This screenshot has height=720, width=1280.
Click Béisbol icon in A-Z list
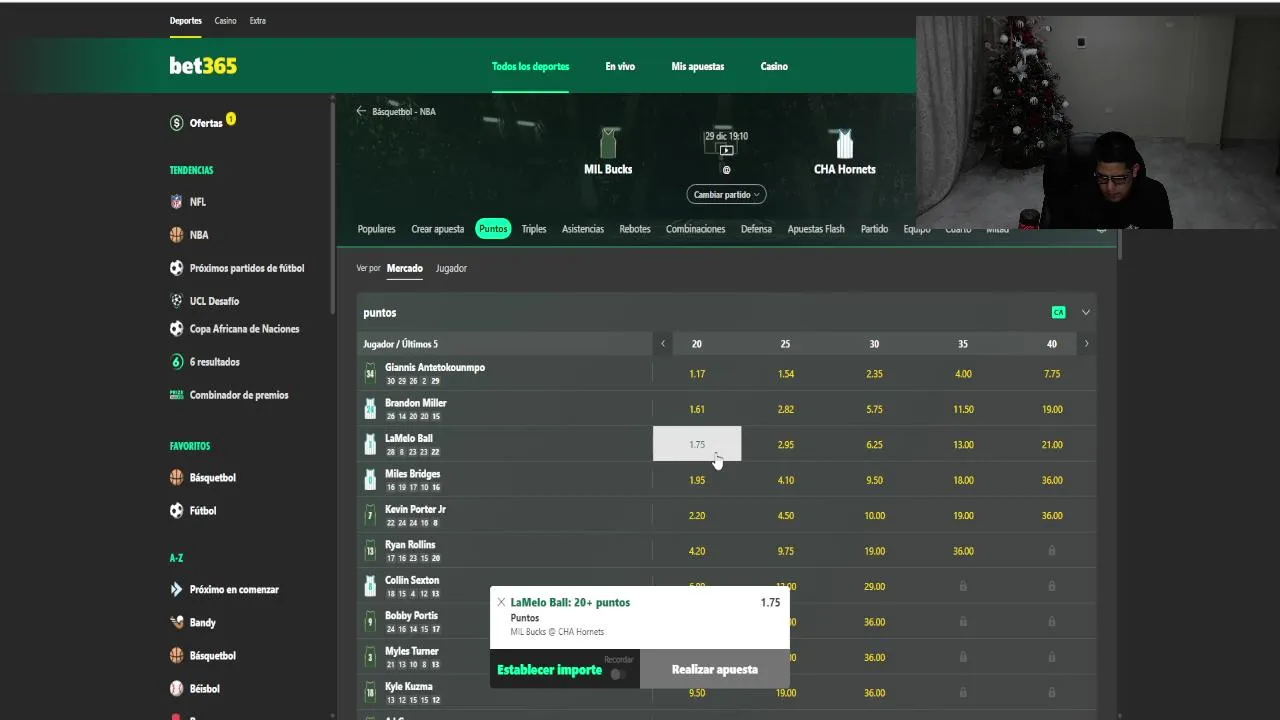coord(177,689)
